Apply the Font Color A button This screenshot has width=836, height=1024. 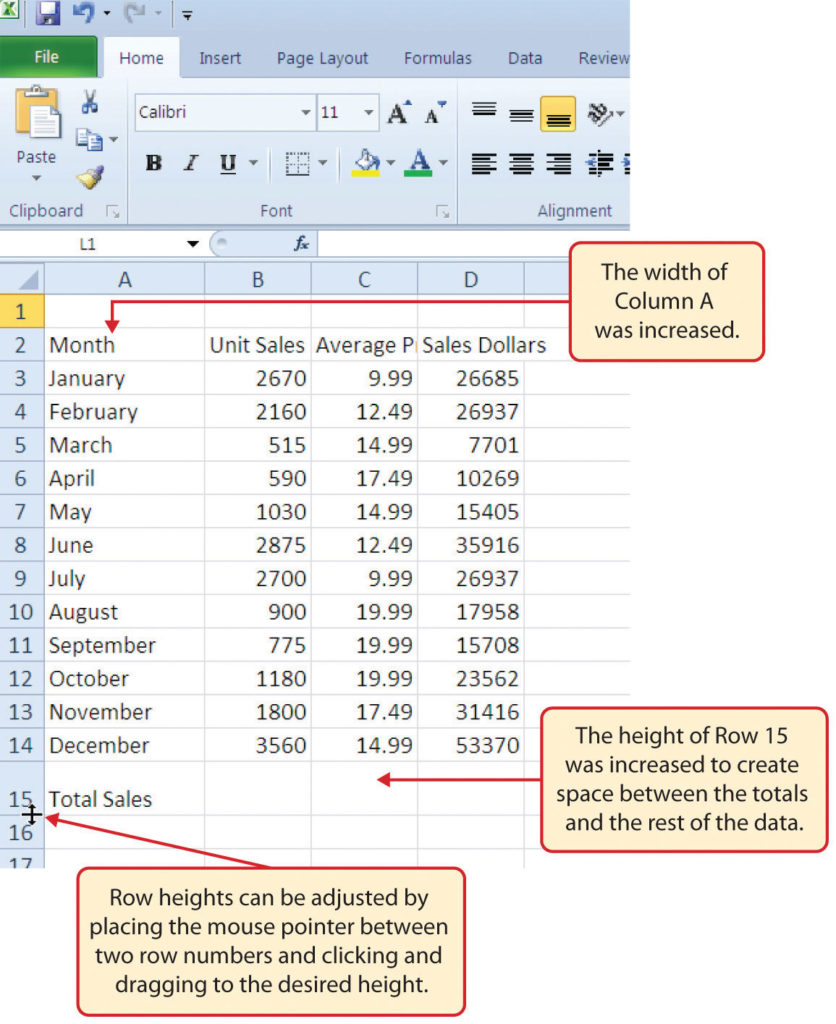(x=419, y=163)
